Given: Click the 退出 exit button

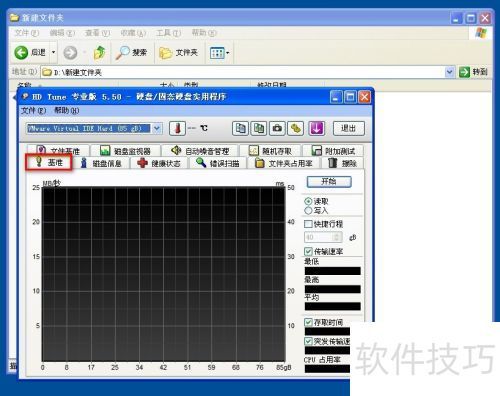Looking at the screenshot, I should tap(349, 128).
